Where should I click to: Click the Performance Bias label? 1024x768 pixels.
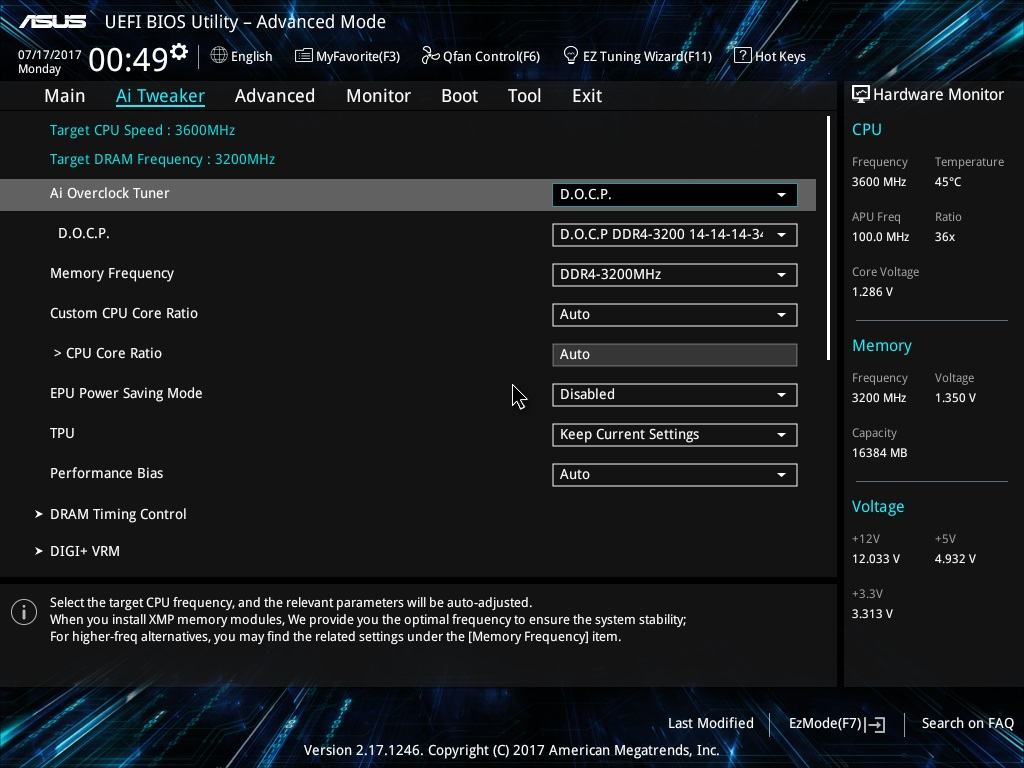point(106,473)
